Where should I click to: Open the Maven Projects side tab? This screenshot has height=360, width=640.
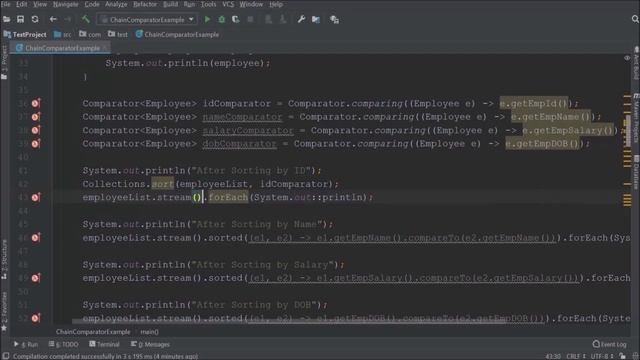point(636,118)
